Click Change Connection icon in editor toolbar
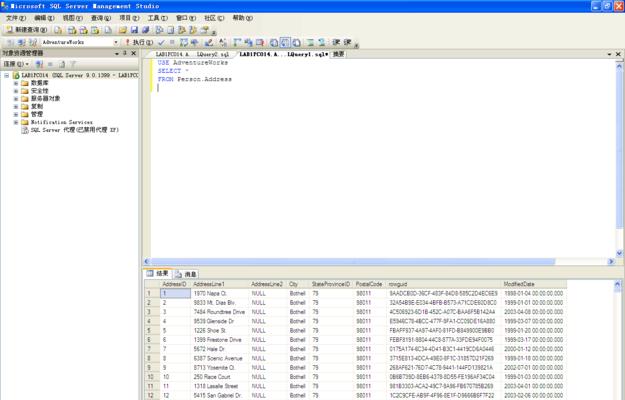 click(33, 42)
